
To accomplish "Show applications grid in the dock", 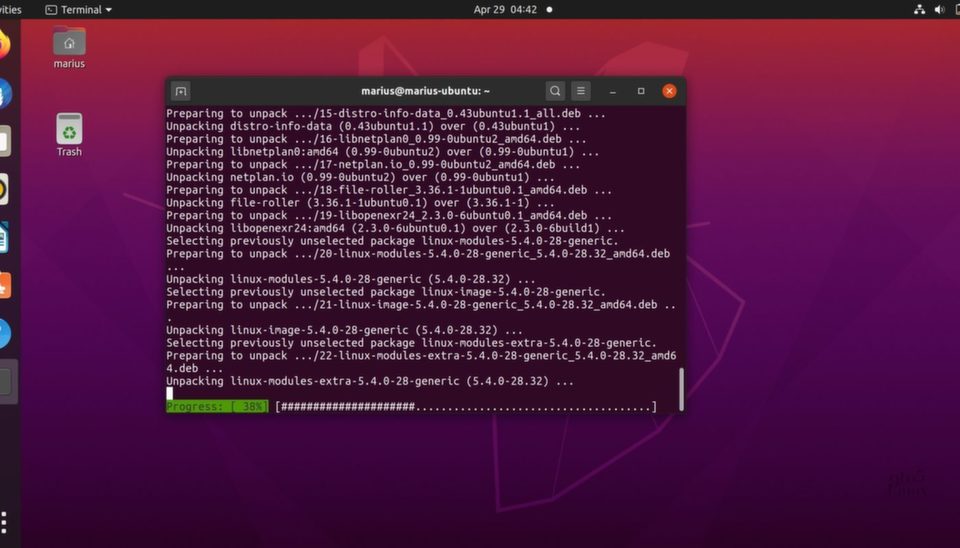I will (4, 522).
